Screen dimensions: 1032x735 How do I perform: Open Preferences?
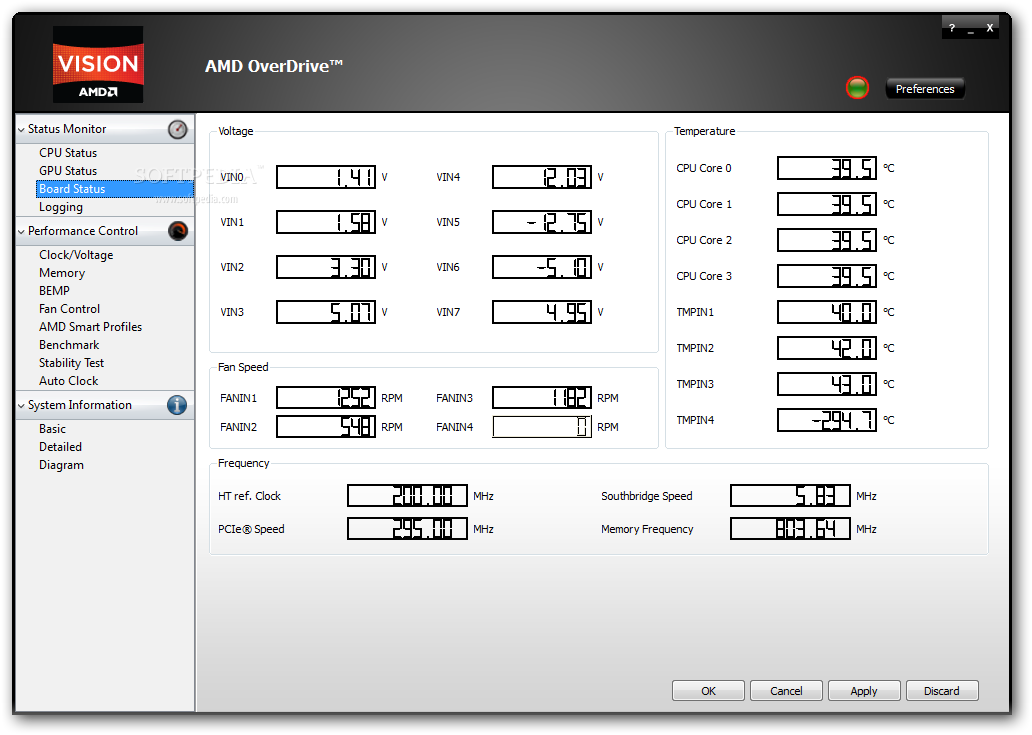925,89
